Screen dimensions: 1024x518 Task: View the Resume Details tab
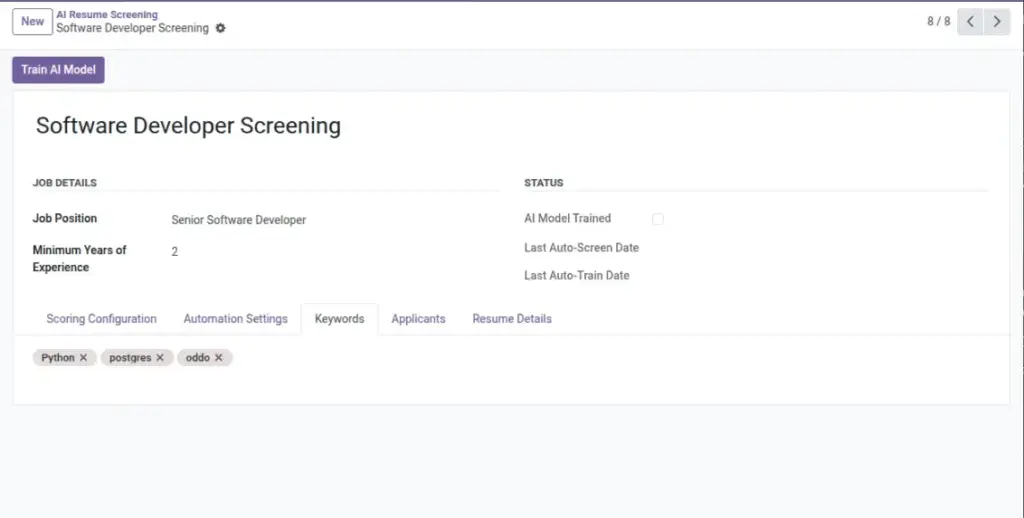[x=512, y=319]
